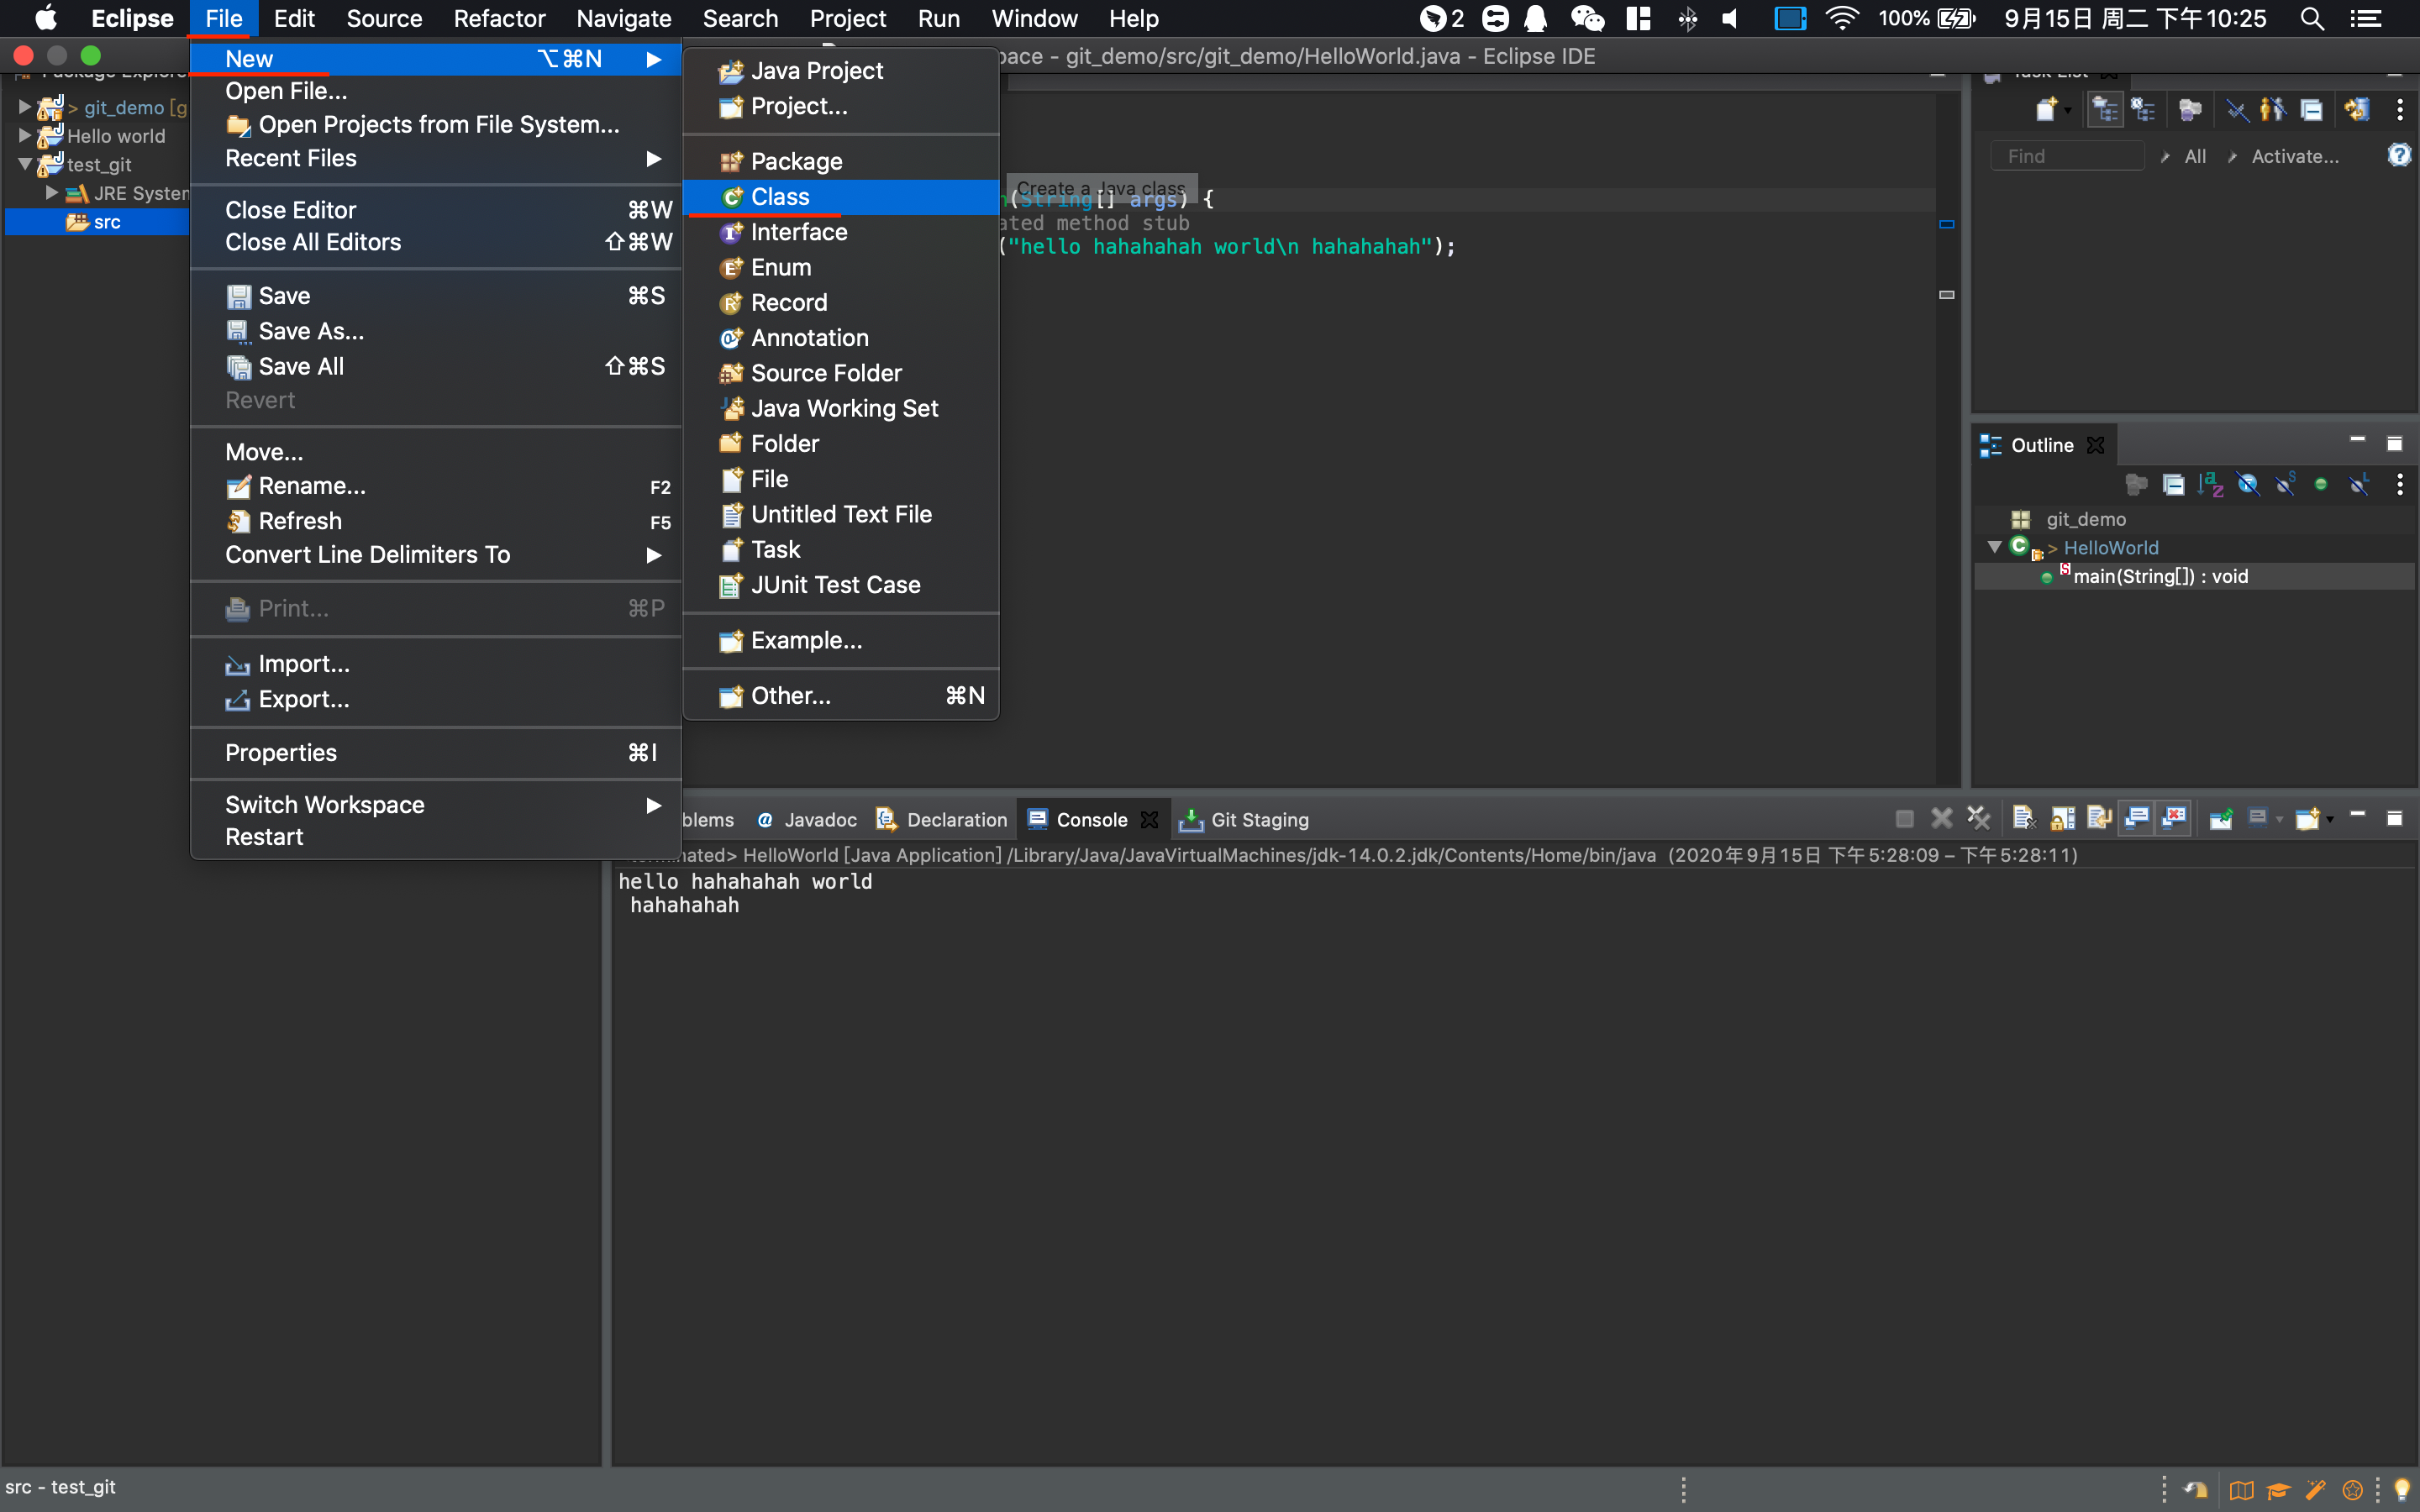Image resolution: width=2420 pixels, height=1512 pixels.
Task: Open the Open Console dropdown arrow
Action: pos(2330,820)
